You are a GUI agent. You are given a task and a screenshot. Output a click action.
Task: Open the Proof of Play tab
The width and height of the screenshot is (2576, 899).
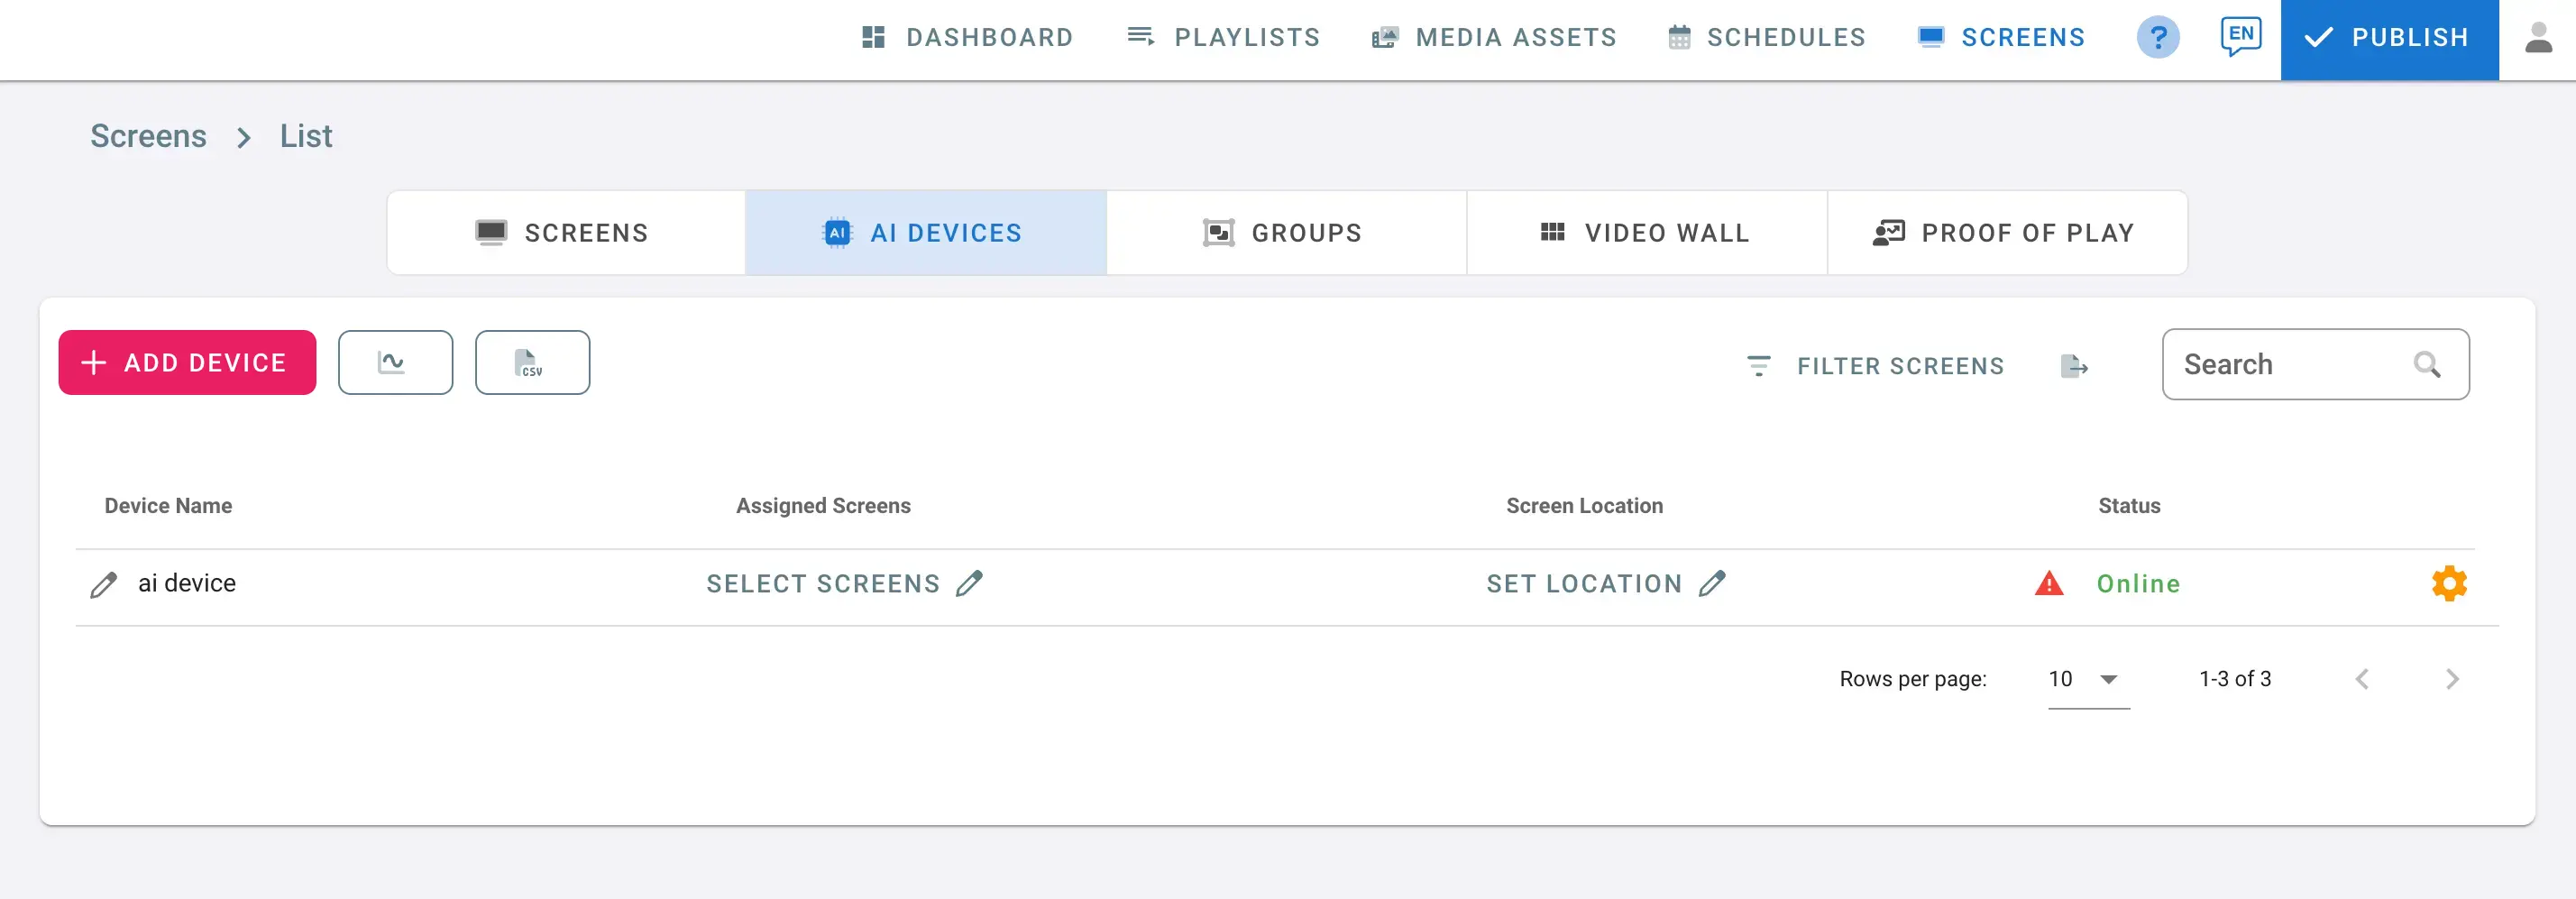pos(2006,233)
